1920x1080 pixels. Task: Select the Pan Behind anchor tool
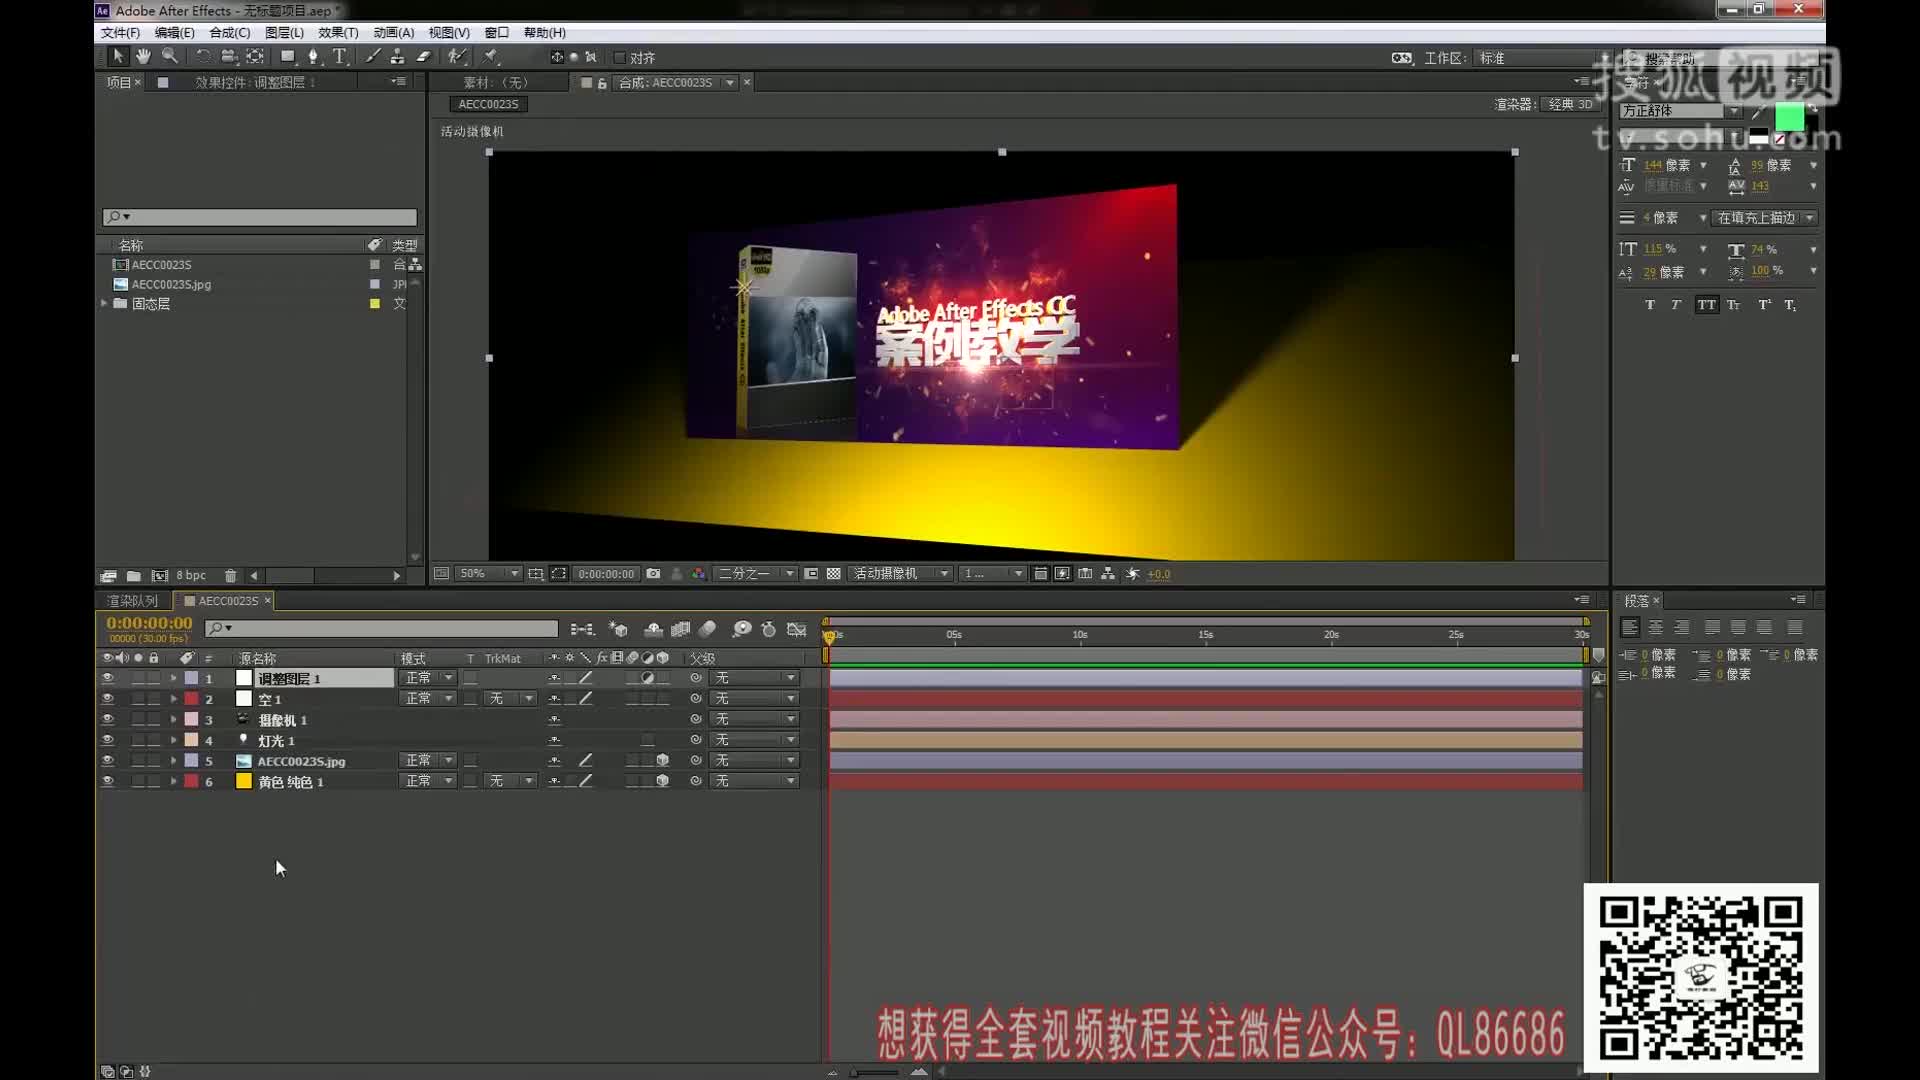tap(255, 57)
